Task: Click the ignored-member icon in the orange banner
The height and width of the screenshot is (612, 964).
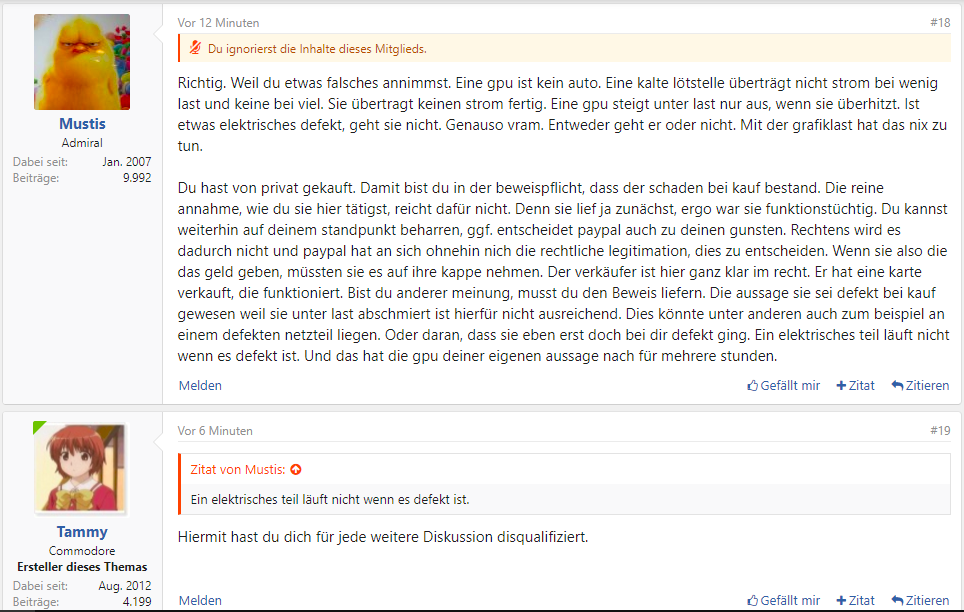Action: tap(196, 48)
